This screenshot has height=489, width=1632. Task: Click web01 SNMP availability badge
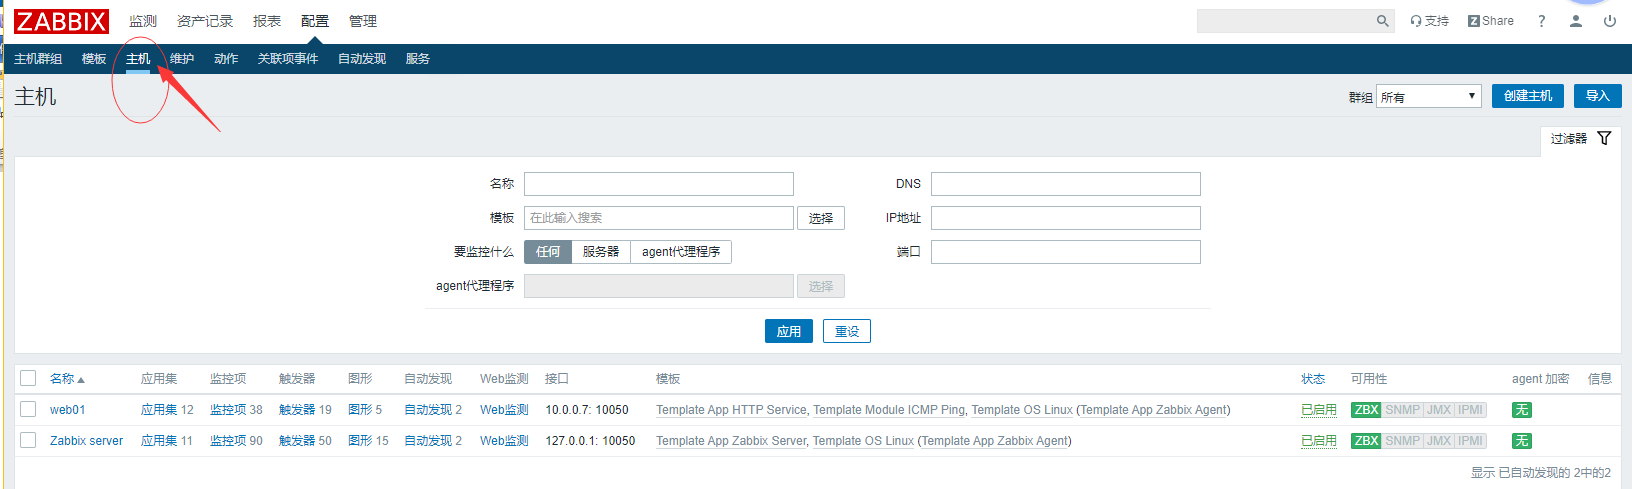pos(1402,410)
